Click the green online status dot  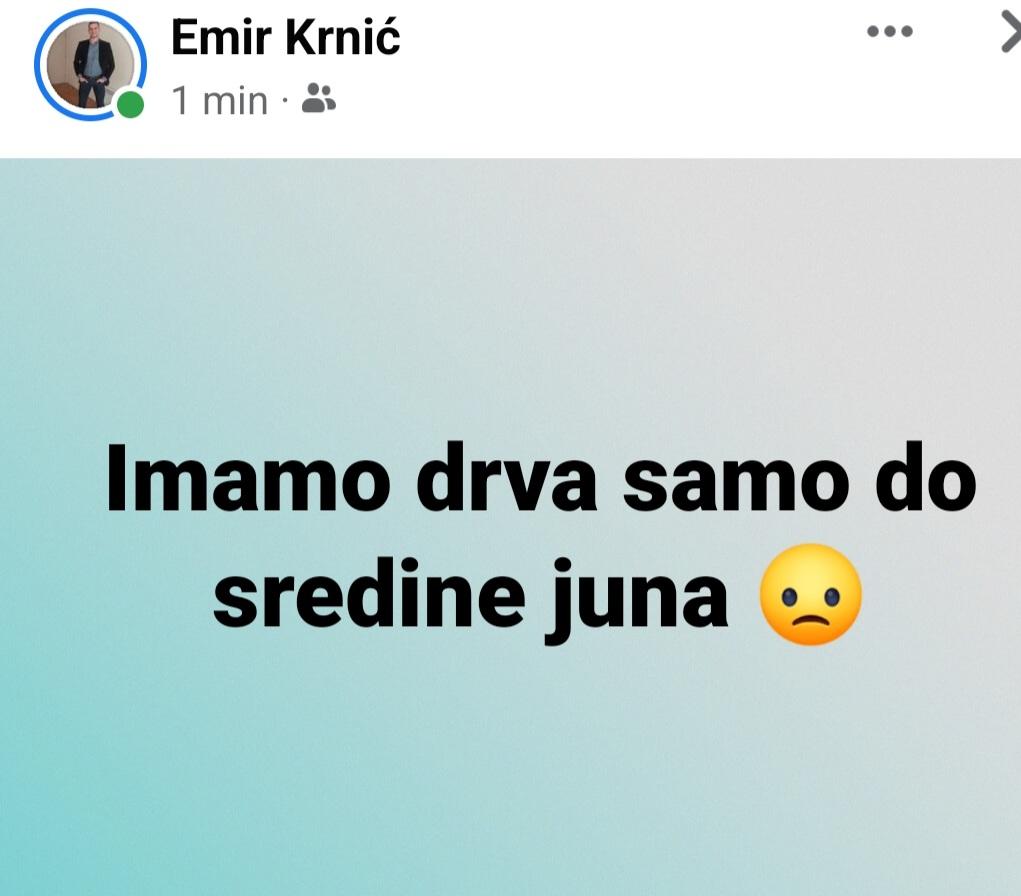pos(130,104)
